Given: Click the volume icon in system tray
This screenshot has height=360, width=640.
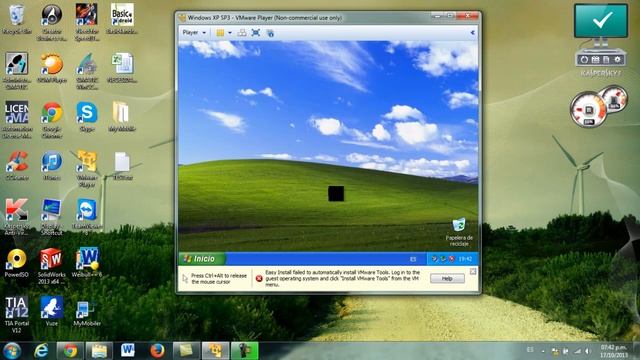Looking at the screenshot, I should pos(587,351).
